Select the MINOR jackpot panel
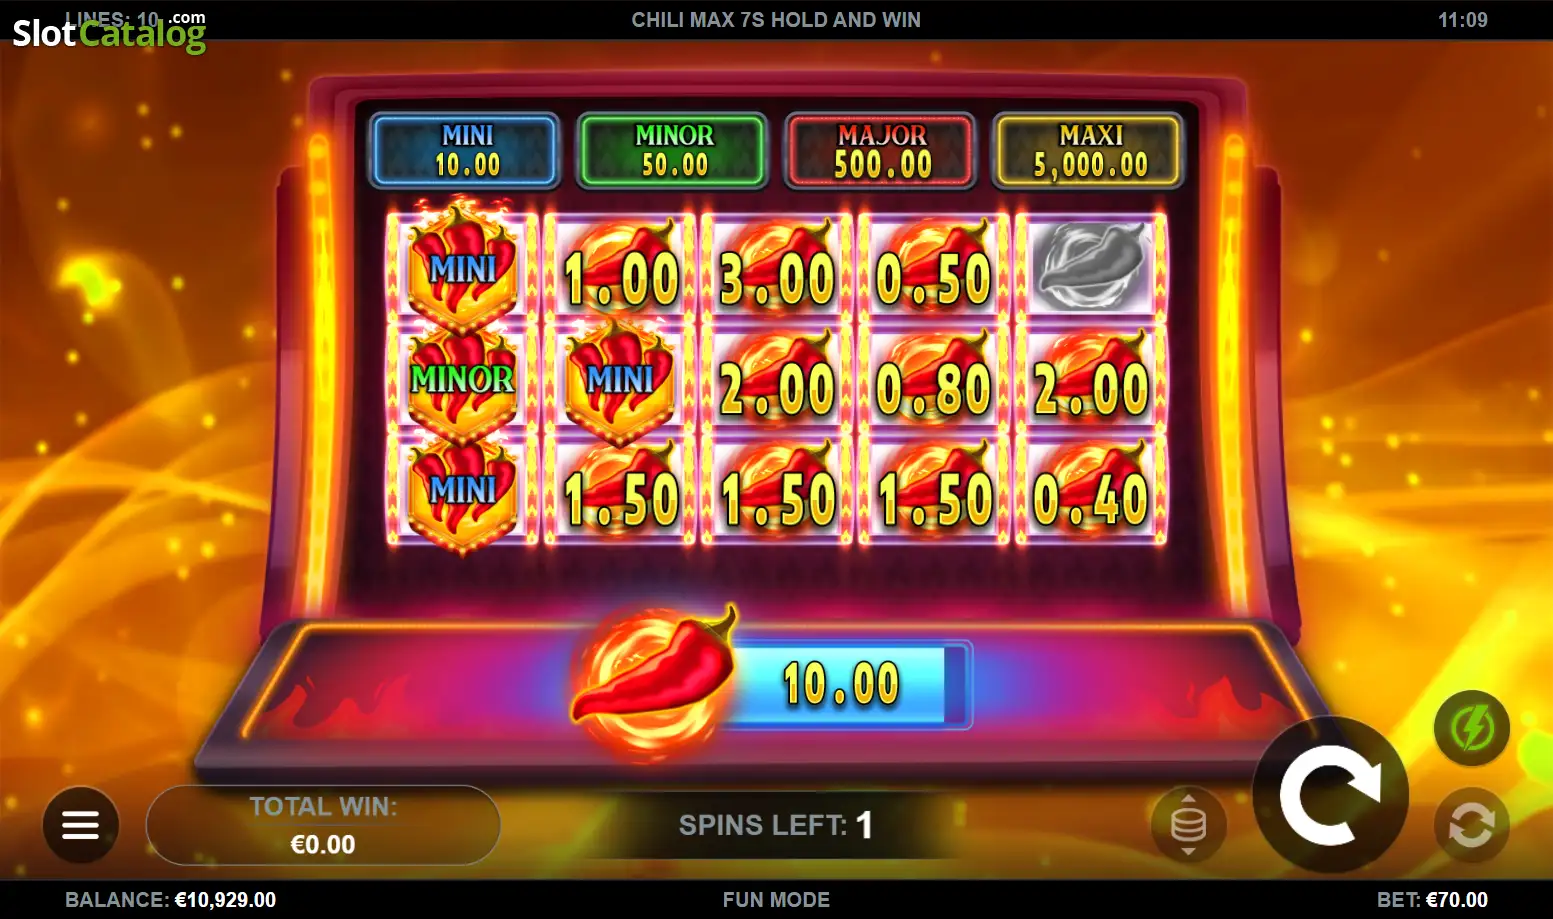 [x=674, y=150]
